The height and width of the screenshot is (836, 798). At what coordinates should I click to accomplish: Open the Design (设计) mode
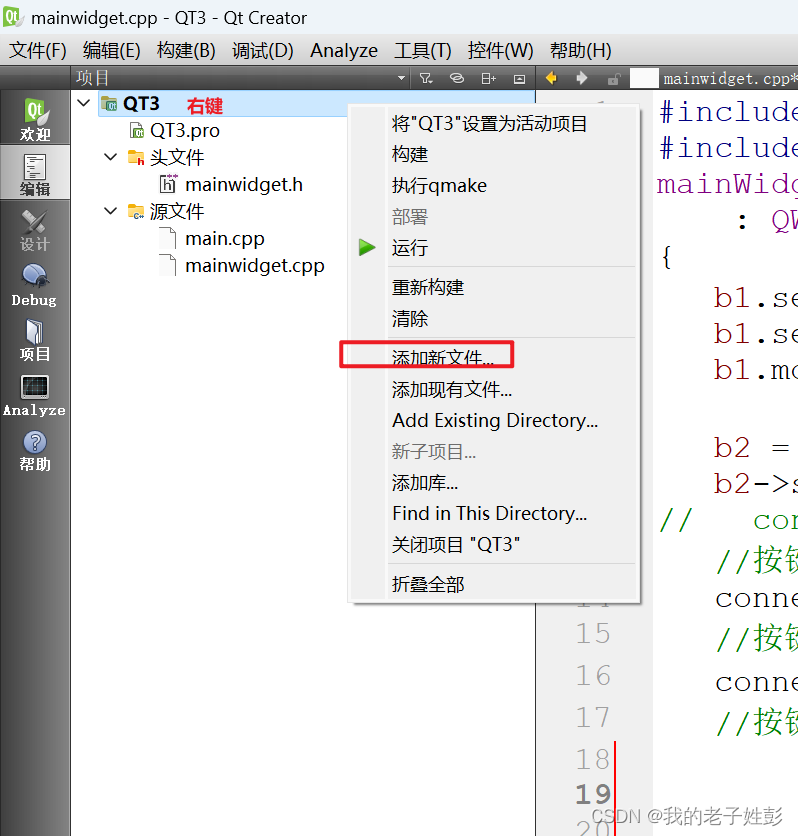(x=35, y=230)
